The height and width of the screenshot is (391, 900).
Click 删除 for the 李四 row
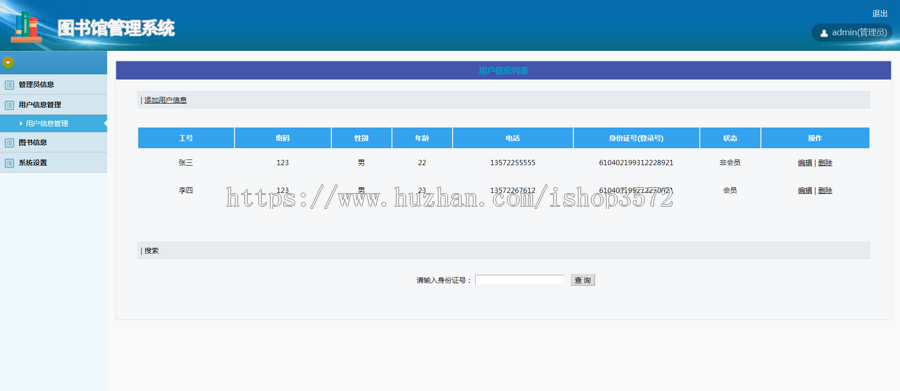(825, 191)
